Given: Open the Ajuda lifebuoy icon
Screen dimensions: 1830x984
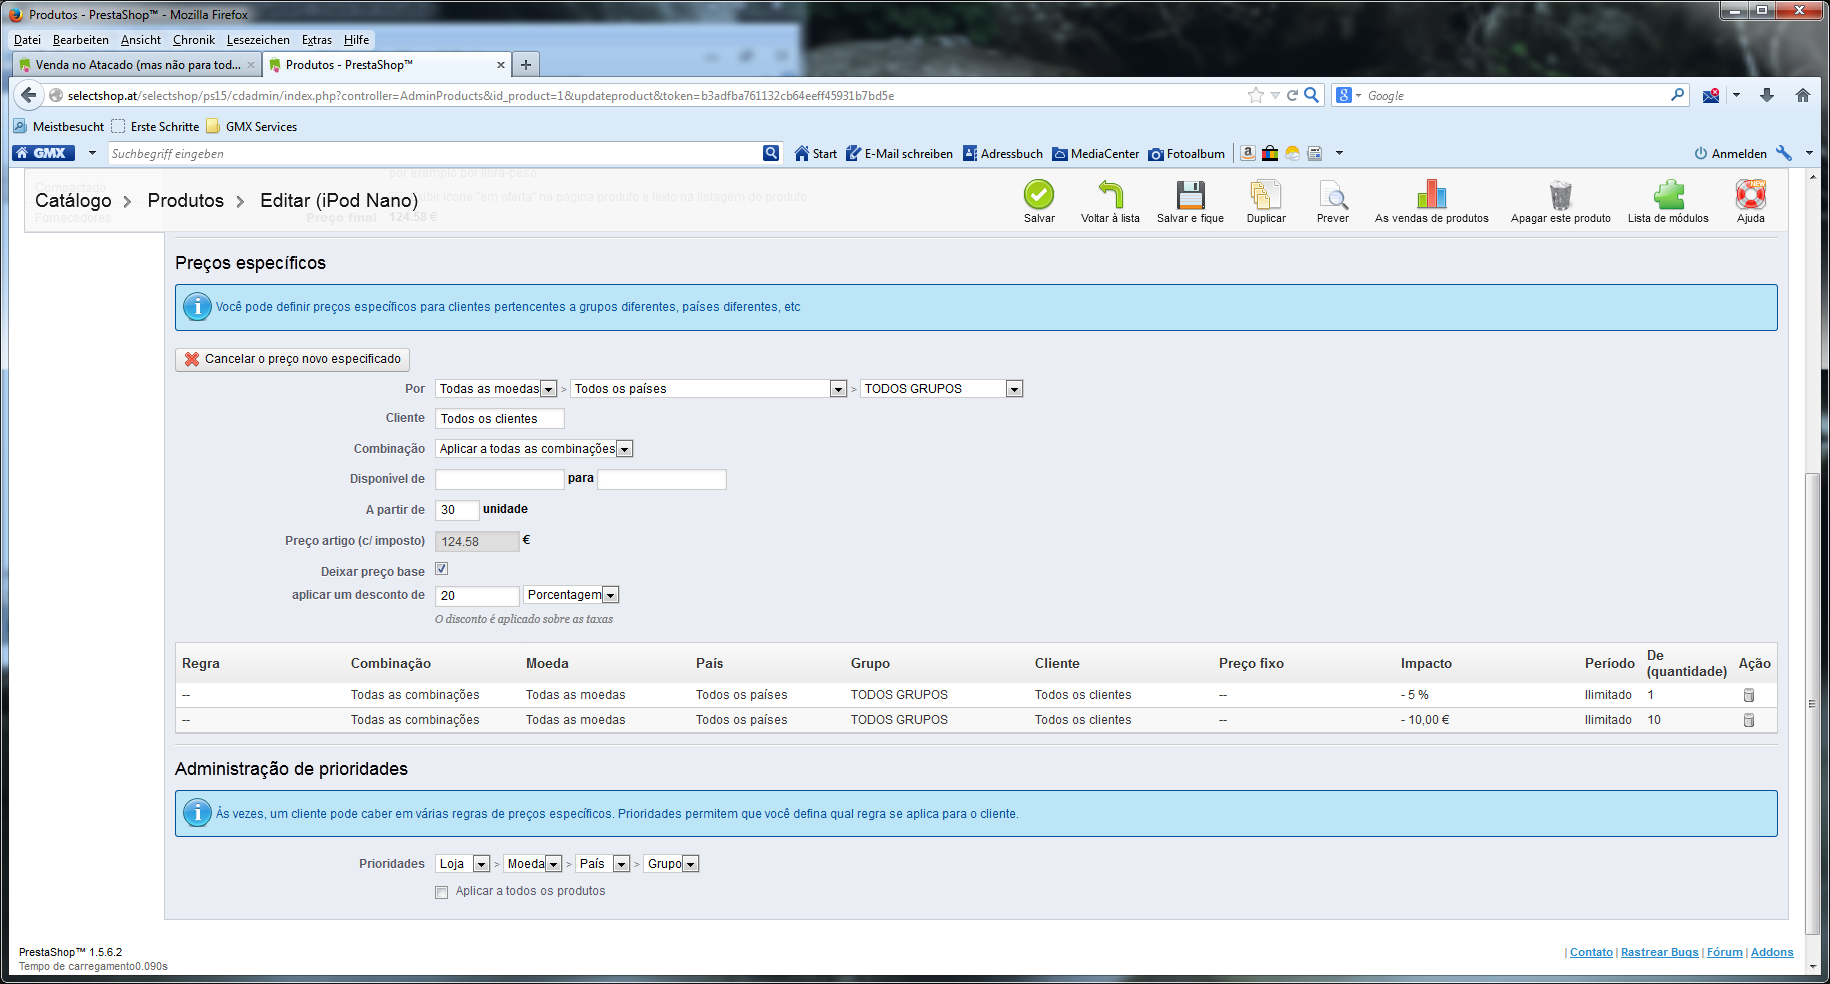Looking at the screenshot, I should pyautogui.click(x=1751, y=194).
